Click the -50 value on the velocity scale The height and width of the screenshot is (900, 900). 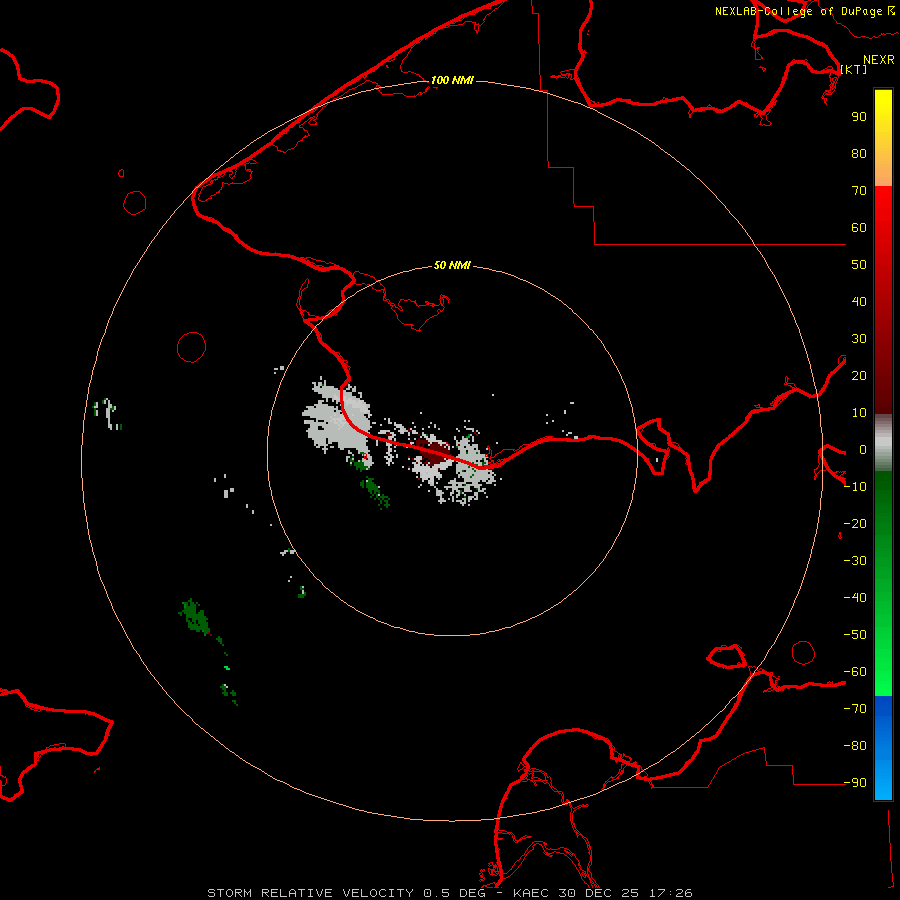(x=855, y=635)
